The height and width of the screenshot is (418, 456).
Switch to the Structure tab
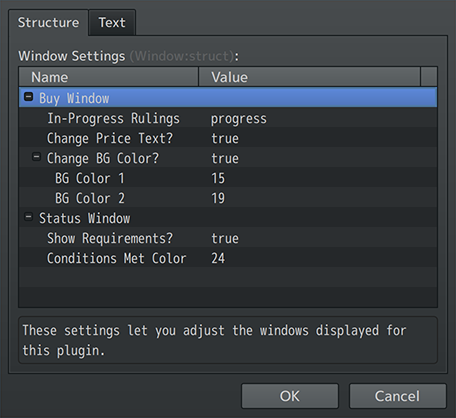tap(48, 23)
